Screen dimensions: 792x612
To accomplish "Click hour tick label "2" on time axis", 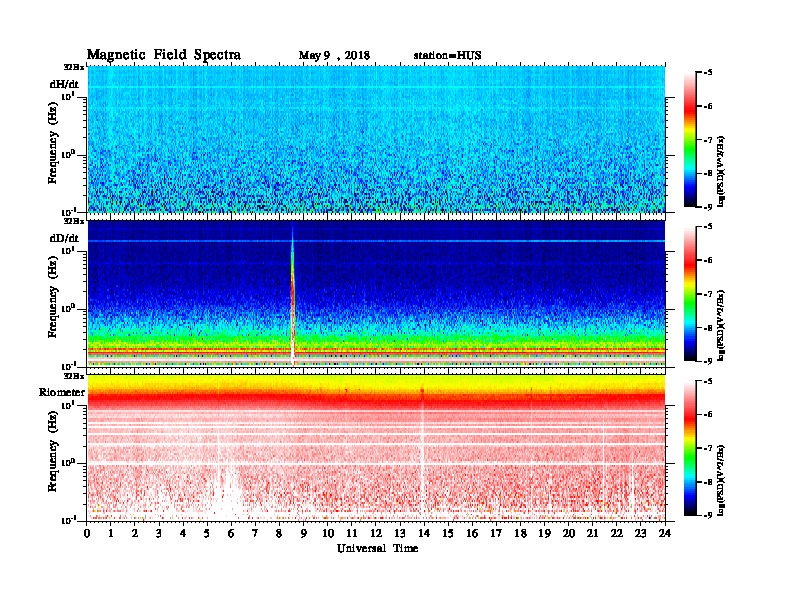I will [135, 534].
